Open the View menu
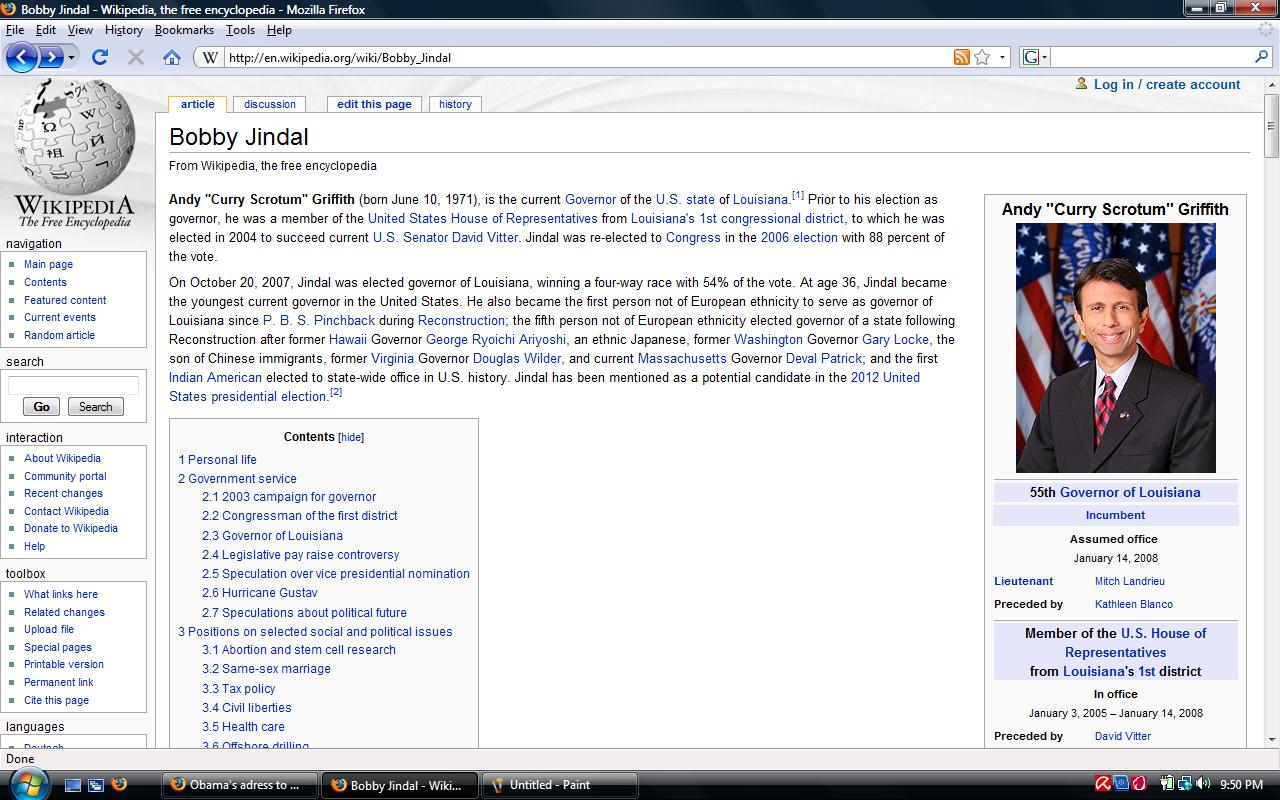Screen dimensions: 1280x800 [80, 30]
